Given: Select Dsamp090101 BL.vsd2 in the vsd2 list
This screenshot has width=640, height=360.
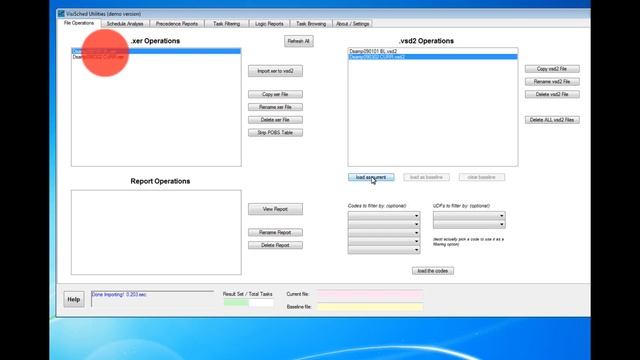Looking at the screenshot, I should point(433,51).
